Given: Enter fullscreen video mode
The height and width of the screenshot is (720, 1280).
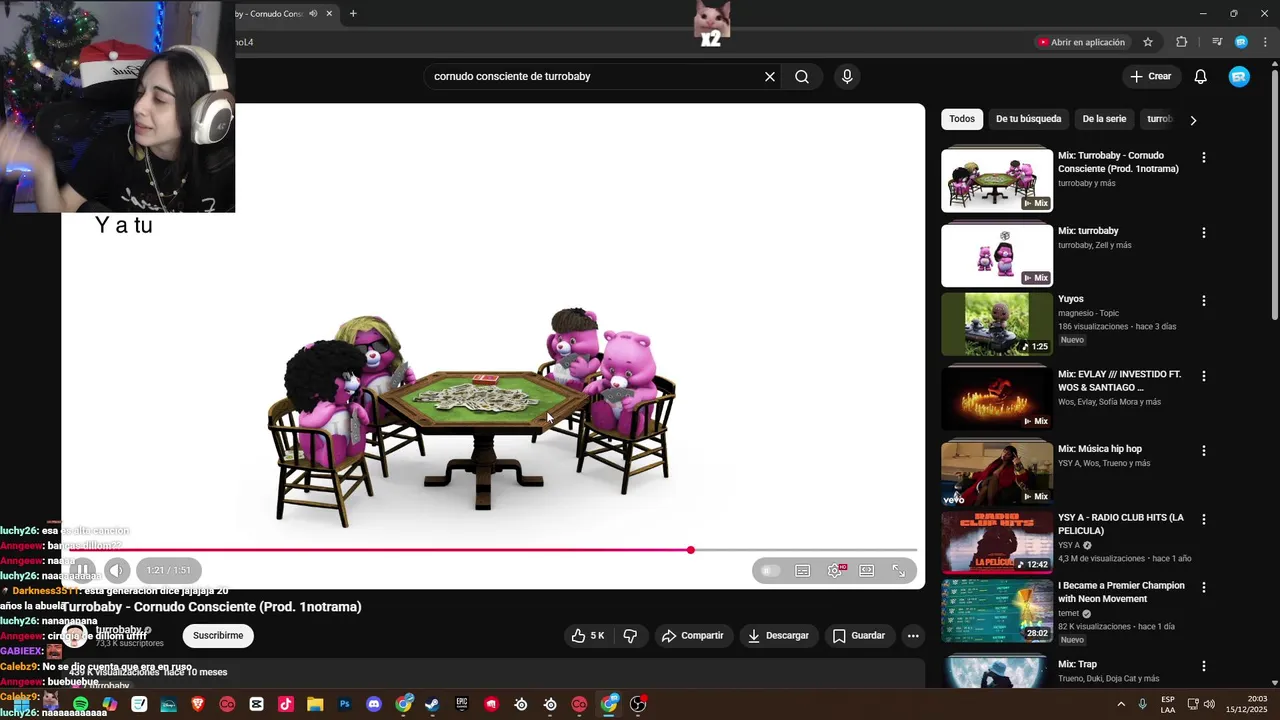Looking at the screenshot, I should 899,571.
